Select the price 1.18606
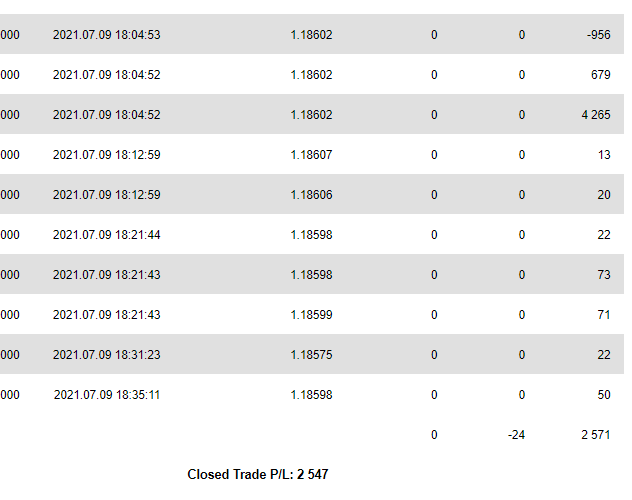Screen dimensions: 632x500 tap(311, 195)
